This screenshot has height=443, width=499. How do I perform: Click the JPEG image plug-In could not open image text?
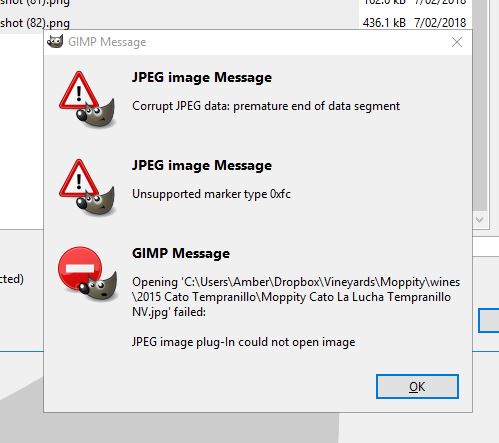244,342
